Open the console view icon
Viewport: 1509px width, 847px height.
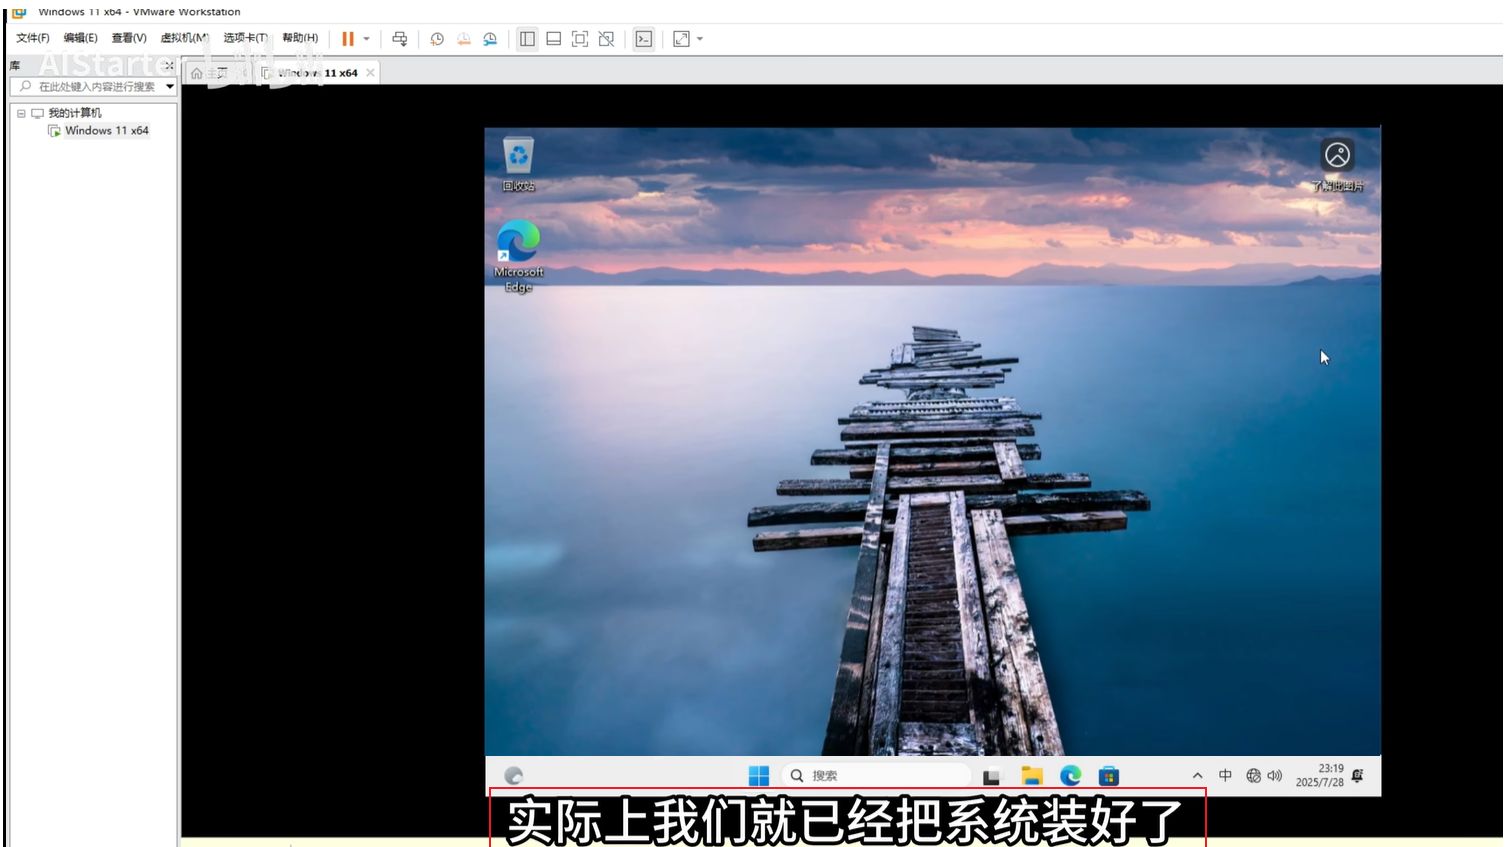tap(644, 39)
